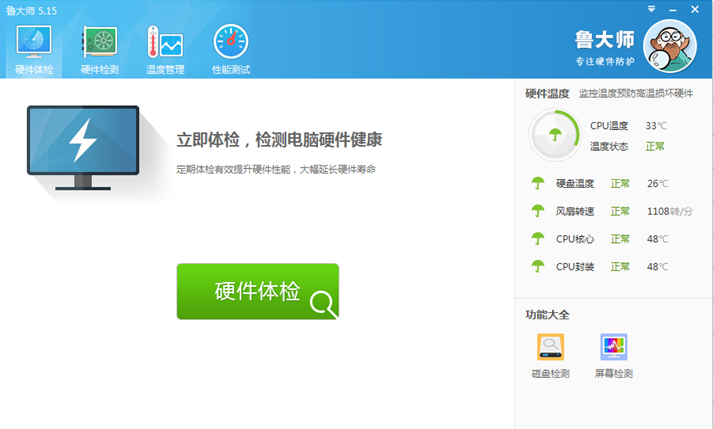This screenshot has width=714, height=429.
Task: Click the 监控温度预防高温损坏硬件 description
Action: point(636,94)
